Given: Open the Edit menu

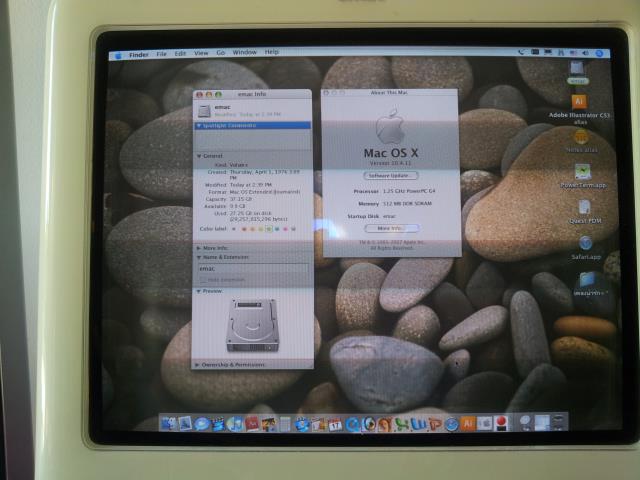Looking at the screenshot, I should tap(180, 53).
